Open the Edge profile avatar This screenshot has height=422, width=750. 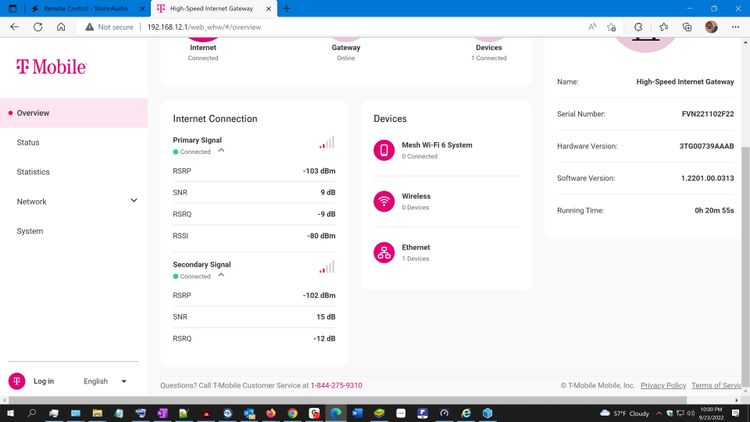711,27
